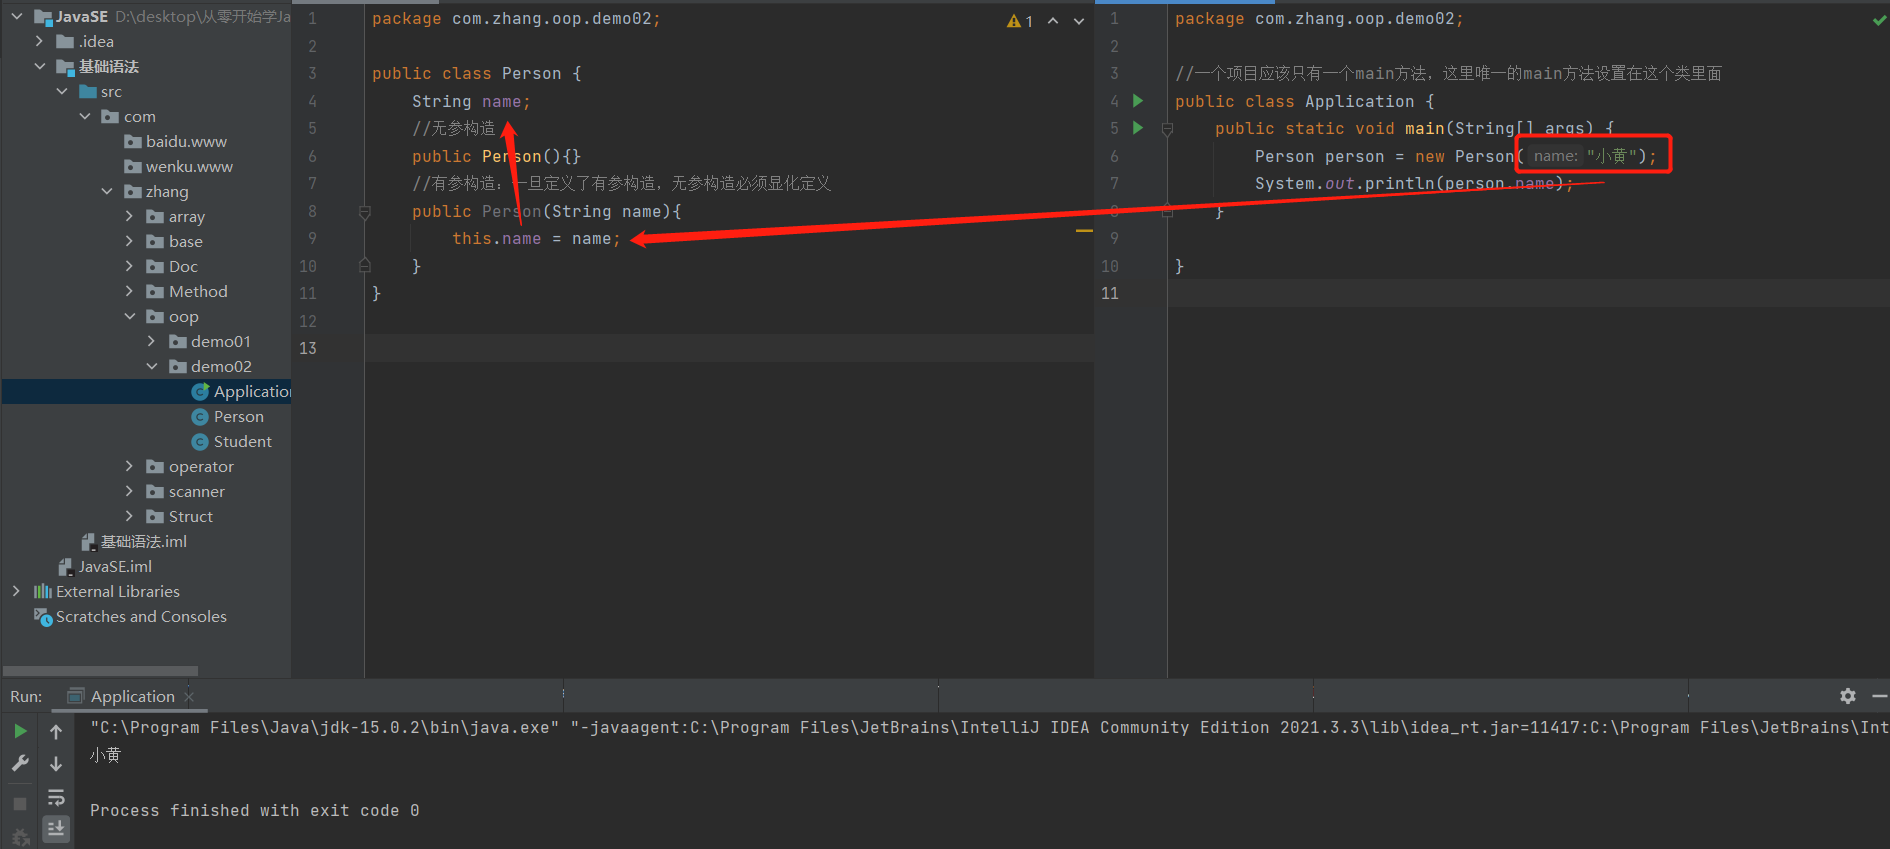
Task: Click the '小黄' output line in Run console
Action: [105, 755]
